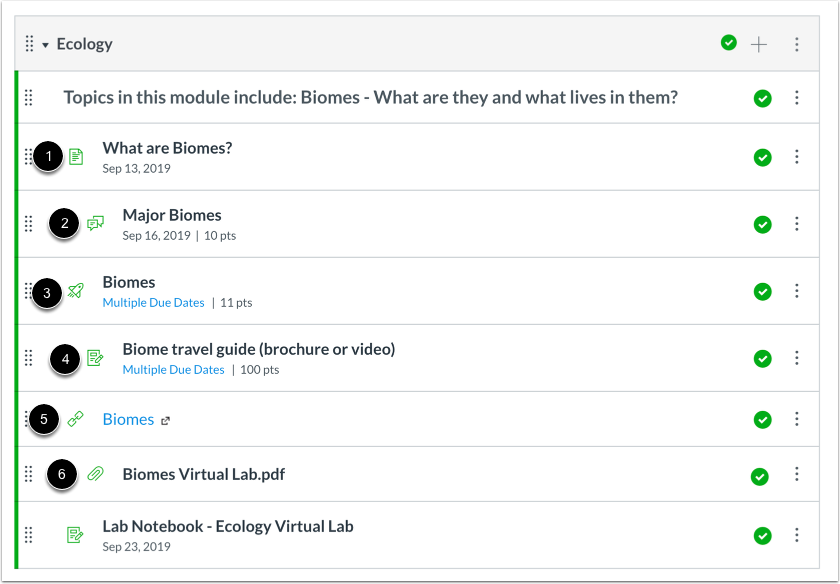Click the discussion icon beside Major Biomes

pyautogui.click(x=95, y=223)
